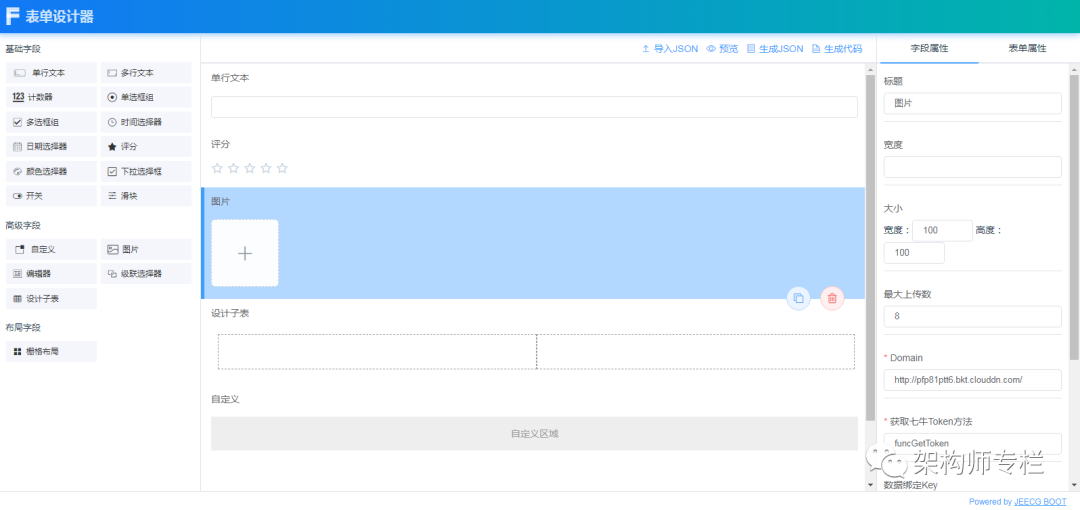Image resolution: width=1080 pixels, height=510 pixels.
Task: Delete the selected 图片 field
Action: click(x=832, y=298)
